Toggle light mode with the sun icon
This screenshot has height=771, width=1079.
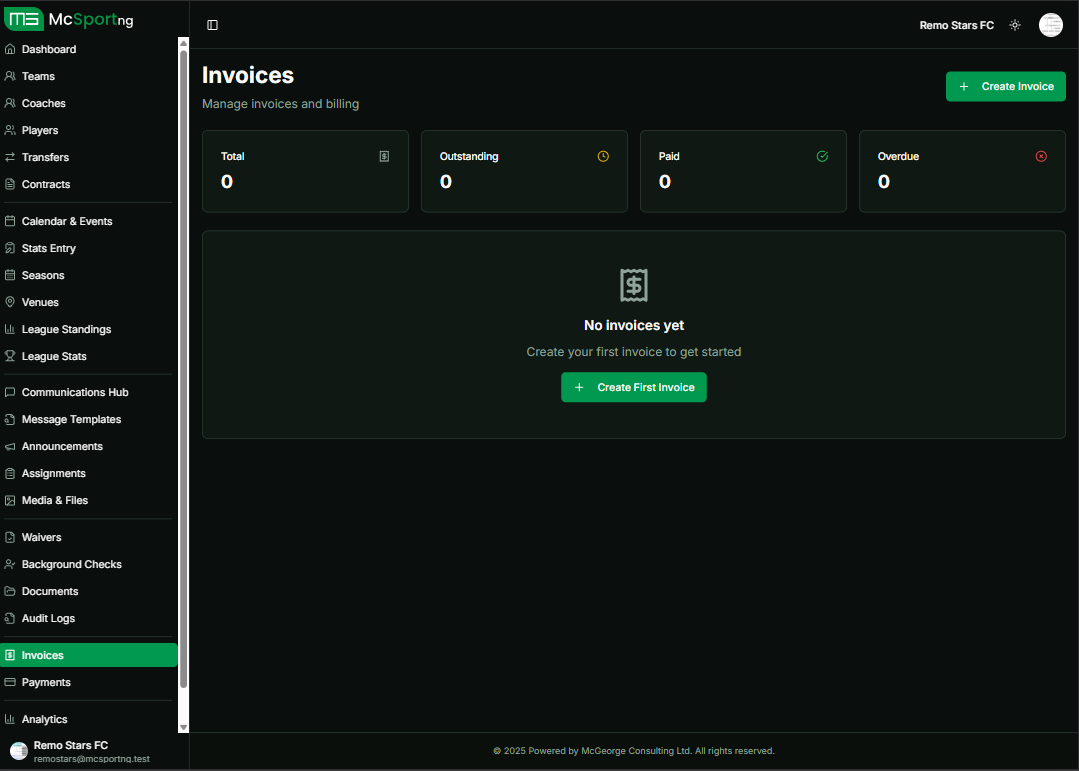(x=1014, y=24)
